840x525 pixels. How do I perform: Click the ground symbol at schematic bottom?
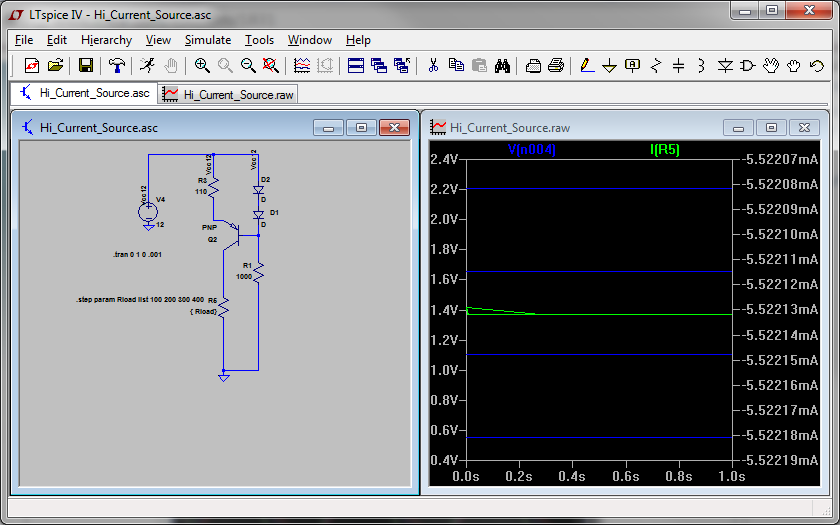click(223, 377)
